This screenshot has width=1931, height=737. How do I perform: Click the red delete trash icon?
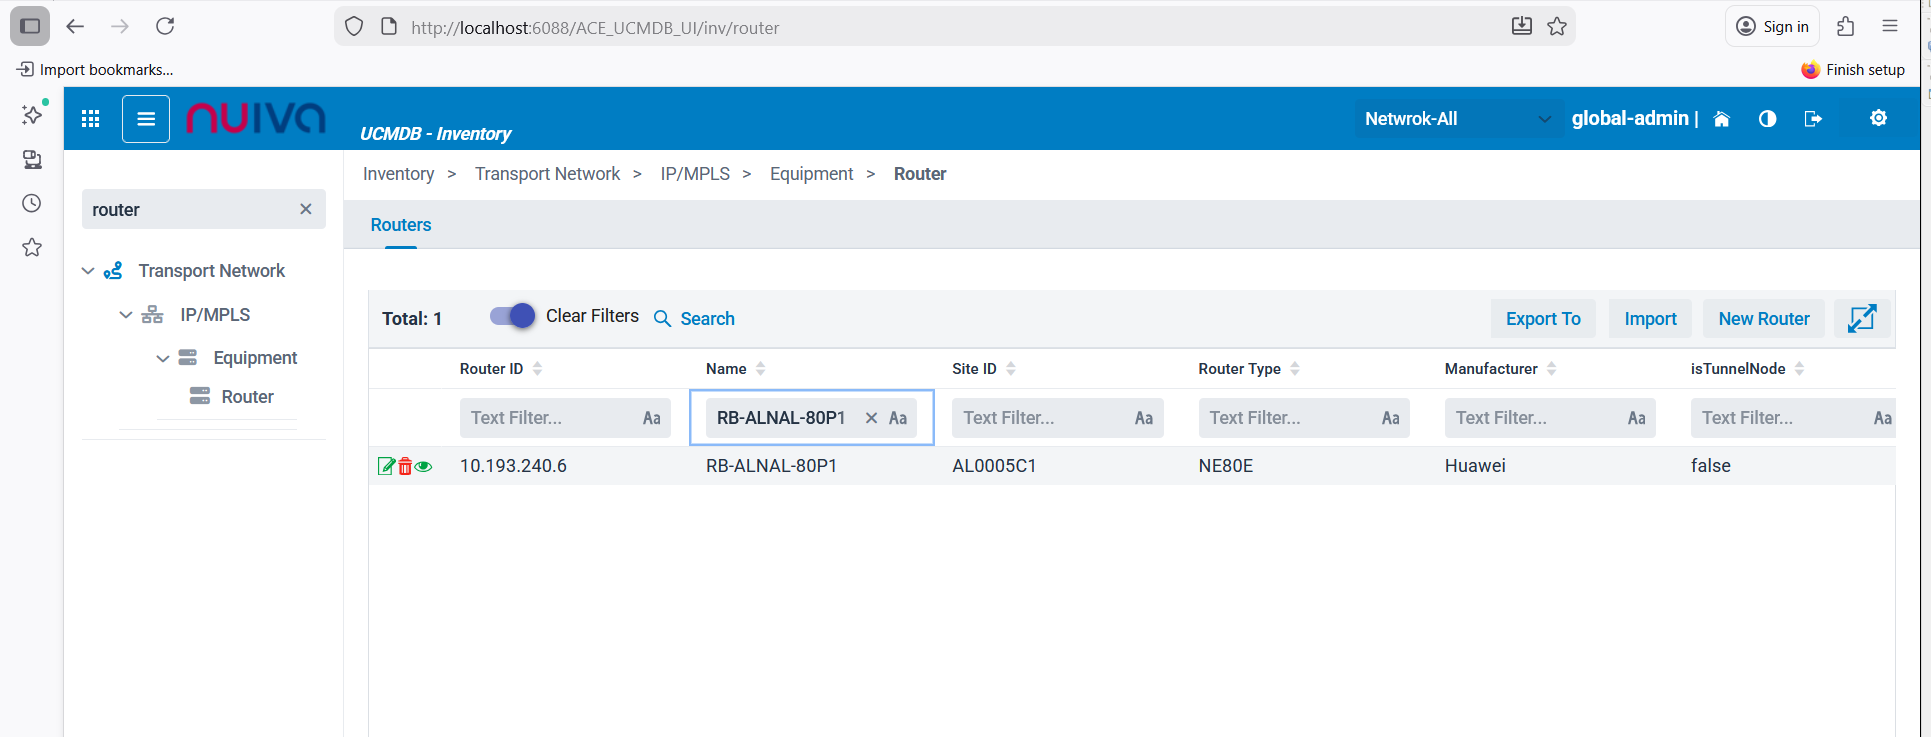point(405,466)
